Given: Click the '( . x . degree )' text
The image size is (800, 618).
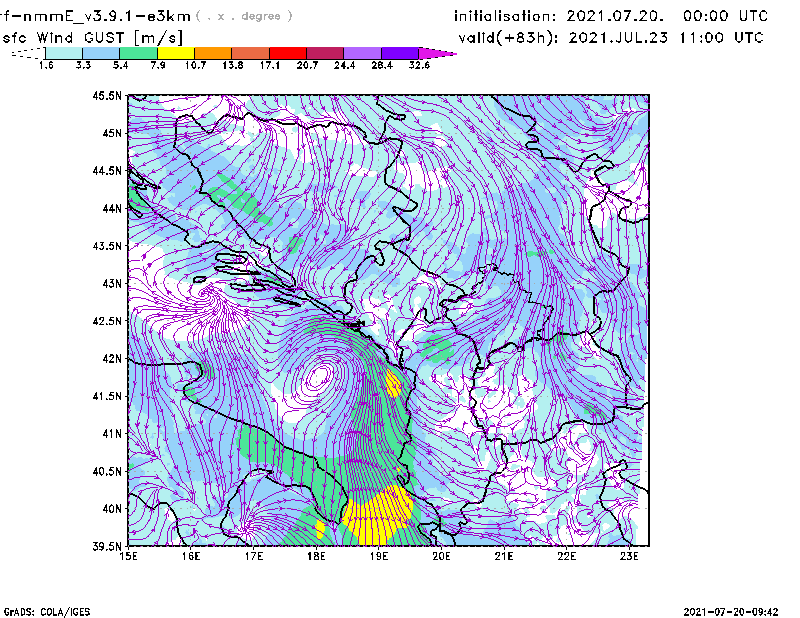Looking at the screenshot, I should pos(244,16).
